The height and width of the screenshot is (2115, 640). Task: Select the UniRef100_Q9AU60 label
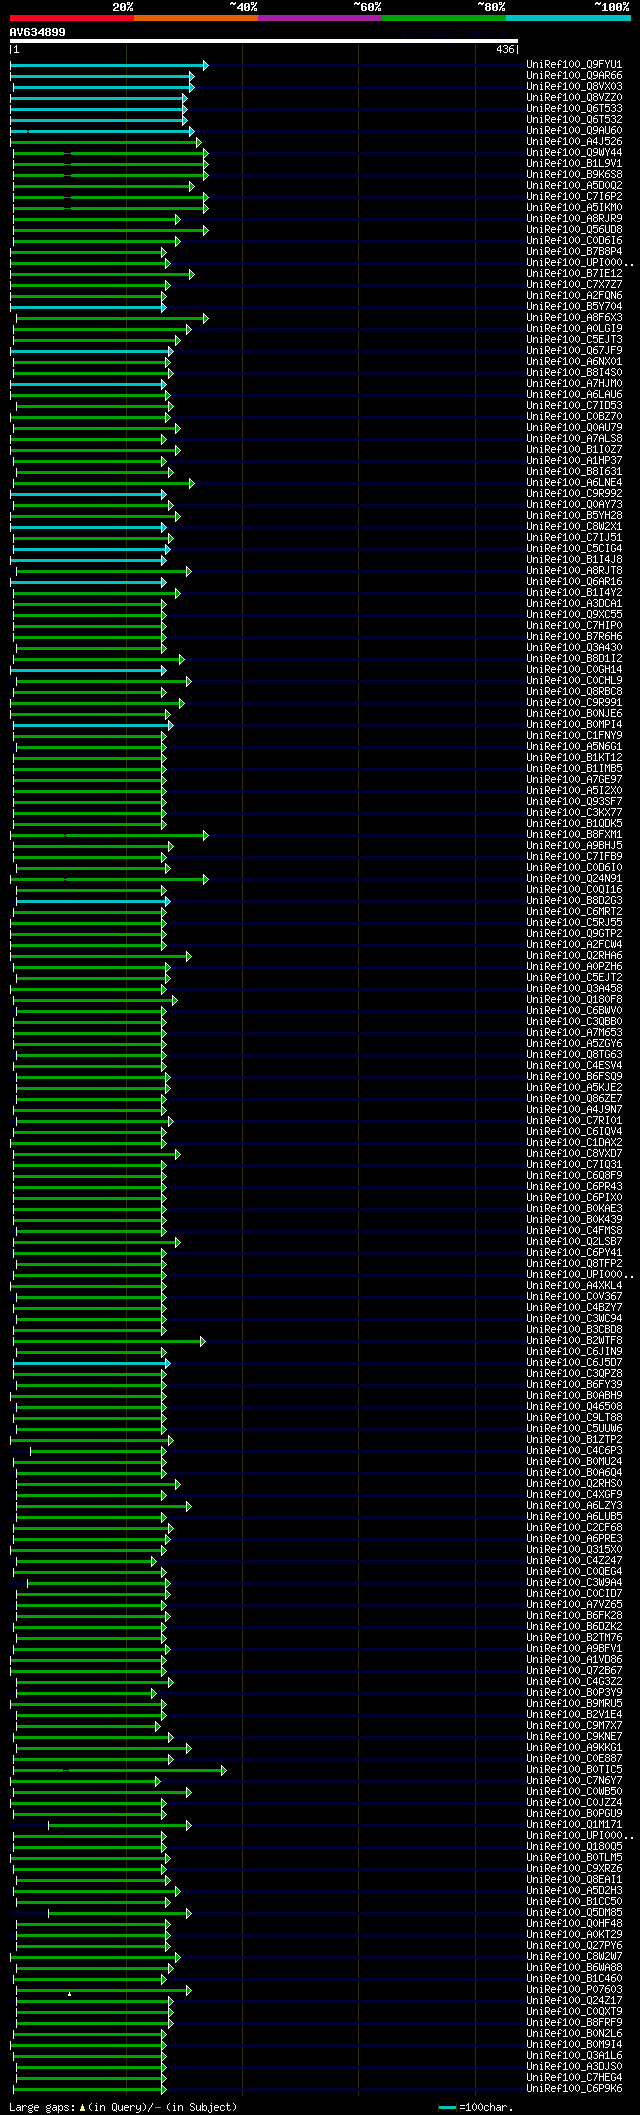coord(574,131)
